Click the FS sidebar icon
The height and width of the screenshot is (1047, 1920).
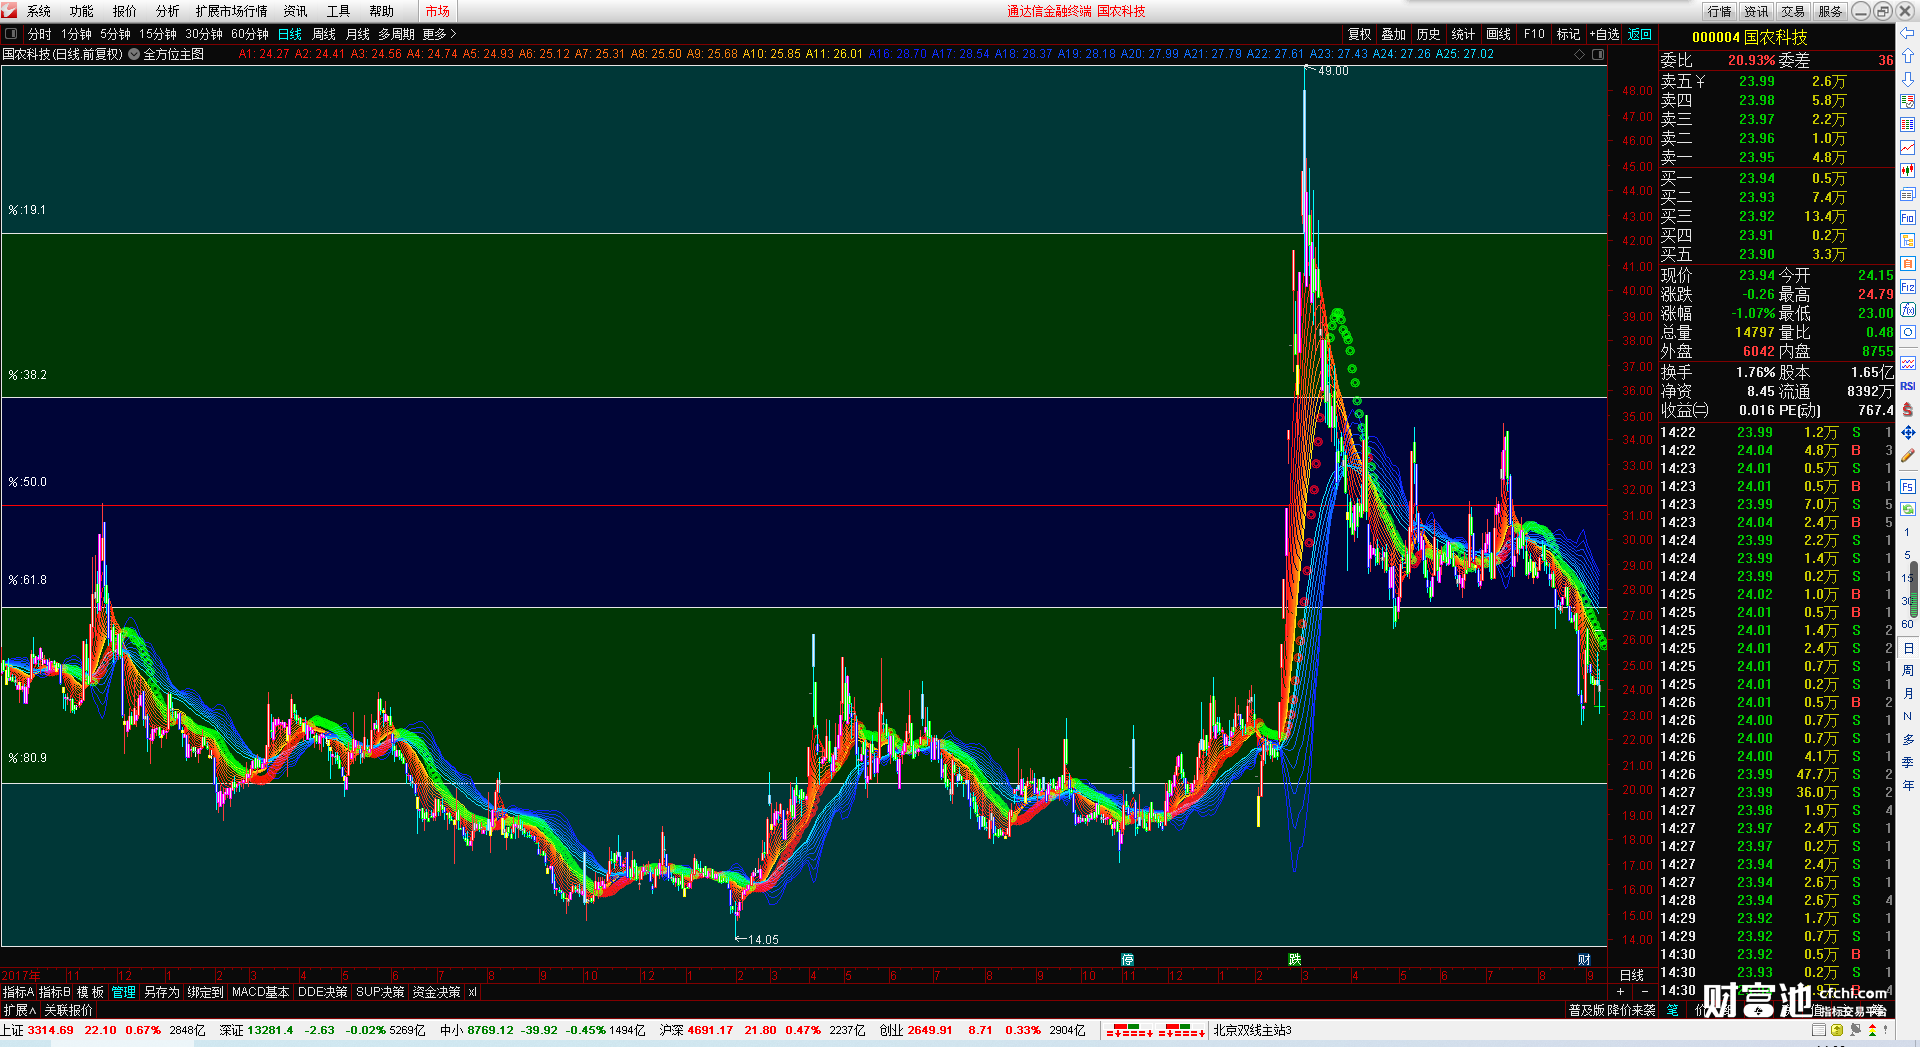[x=1908, y=487]
